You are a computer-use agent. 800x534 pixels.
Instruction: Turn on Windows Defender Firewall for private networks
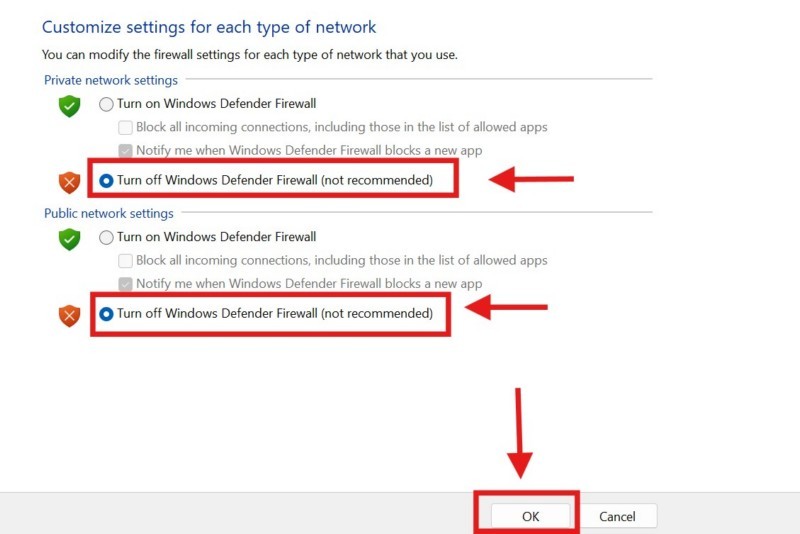tap(106, 104)
